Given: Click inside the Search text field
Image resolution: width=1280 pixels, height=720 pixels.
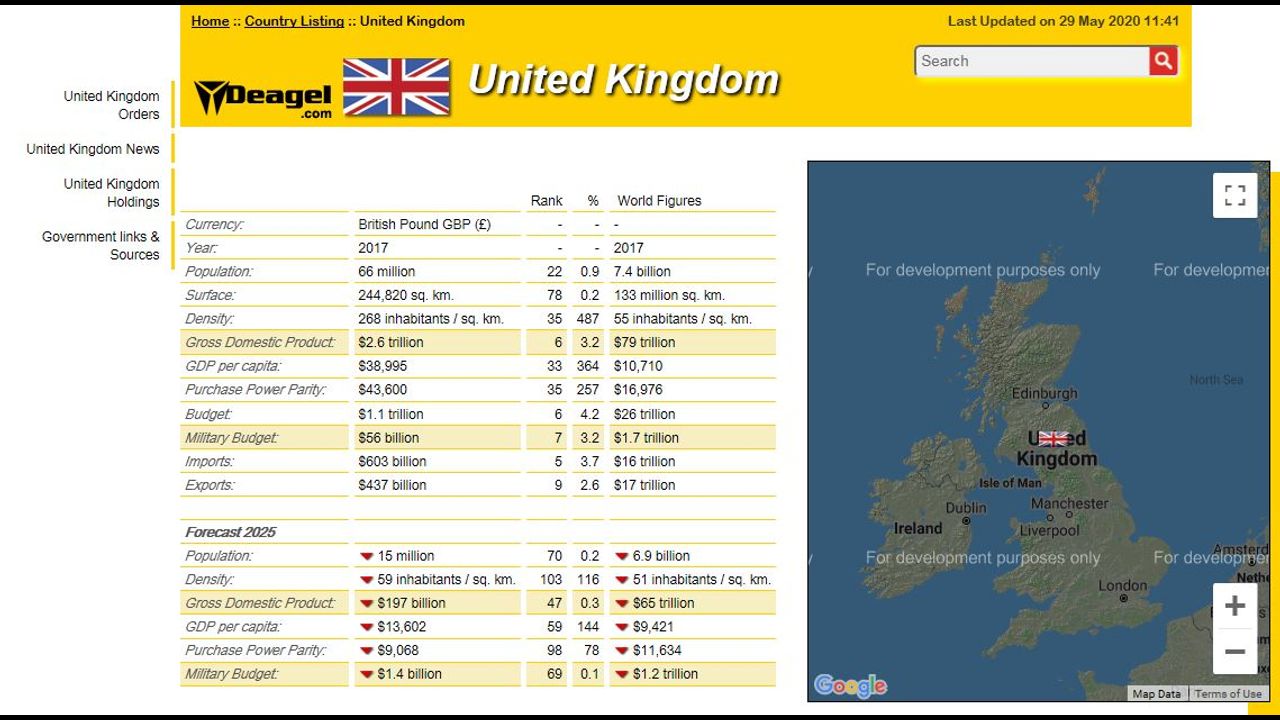Looking at the screenshot, I should [1030, 61].
